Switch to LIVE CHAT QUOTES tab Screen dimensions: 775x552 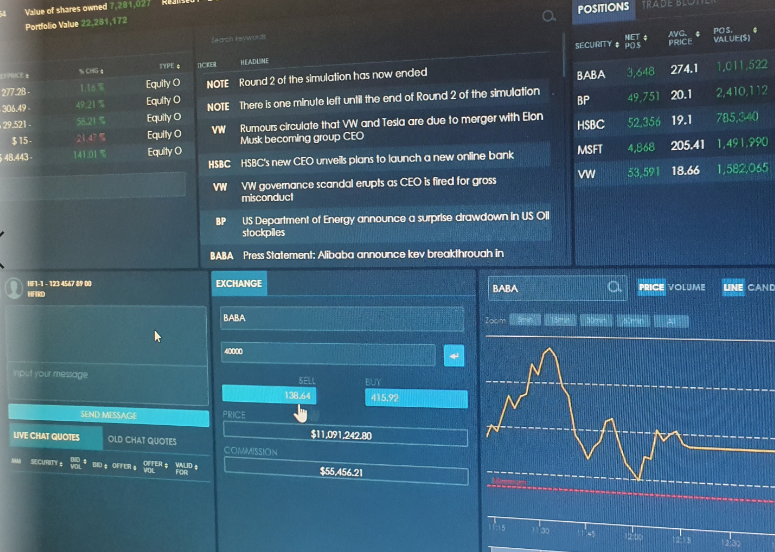coord(55,436)
